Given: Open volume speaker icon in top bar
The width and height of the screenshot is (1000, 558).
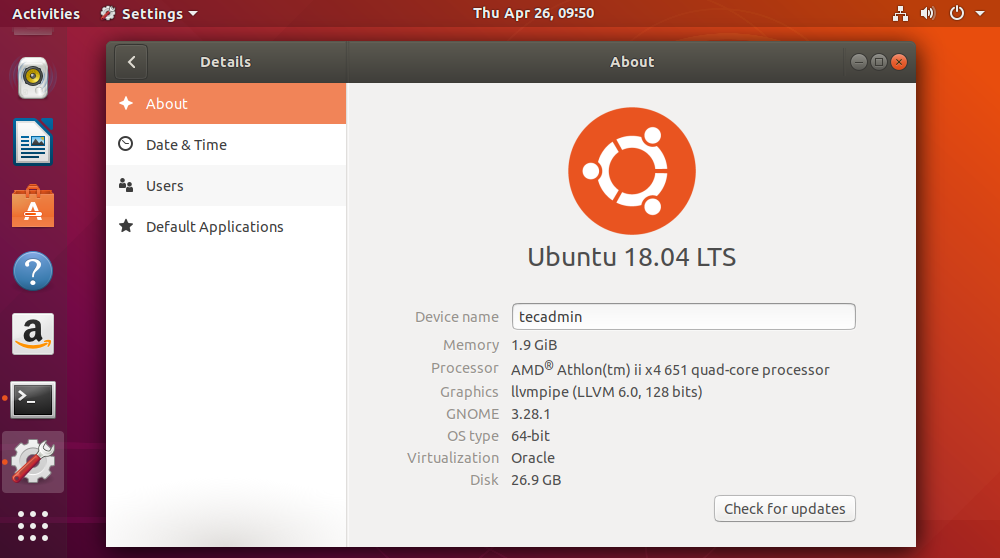Looking at the screenshot, I should [x=928, y=13].
